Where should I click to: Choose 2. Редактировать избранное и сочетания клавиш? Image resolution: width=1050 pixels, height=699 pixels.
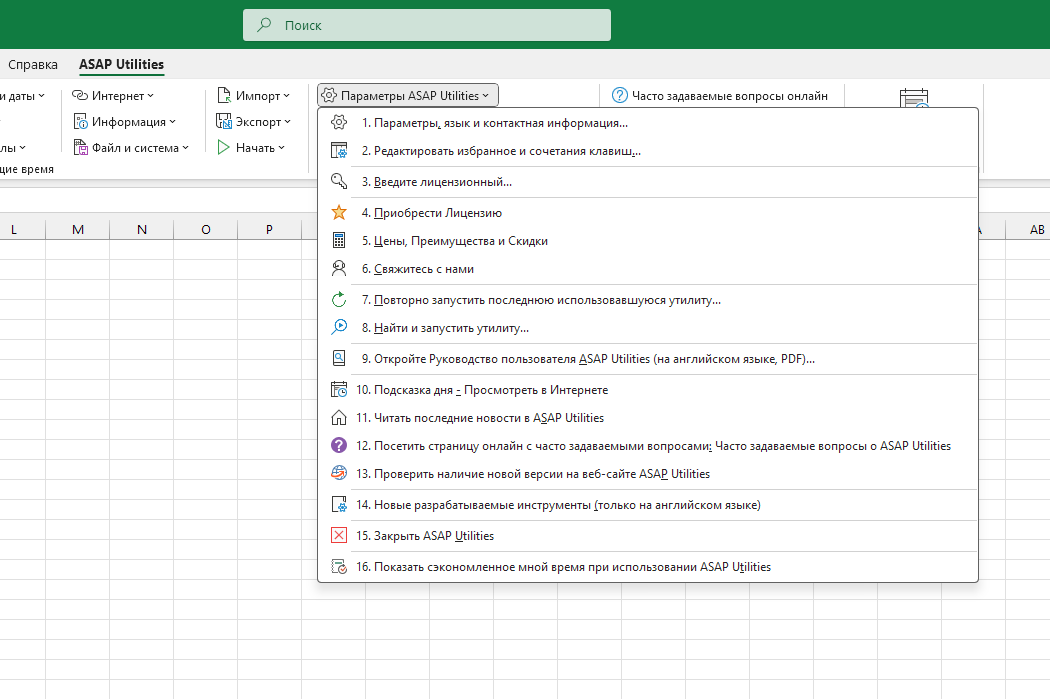[x=648, y=151]
